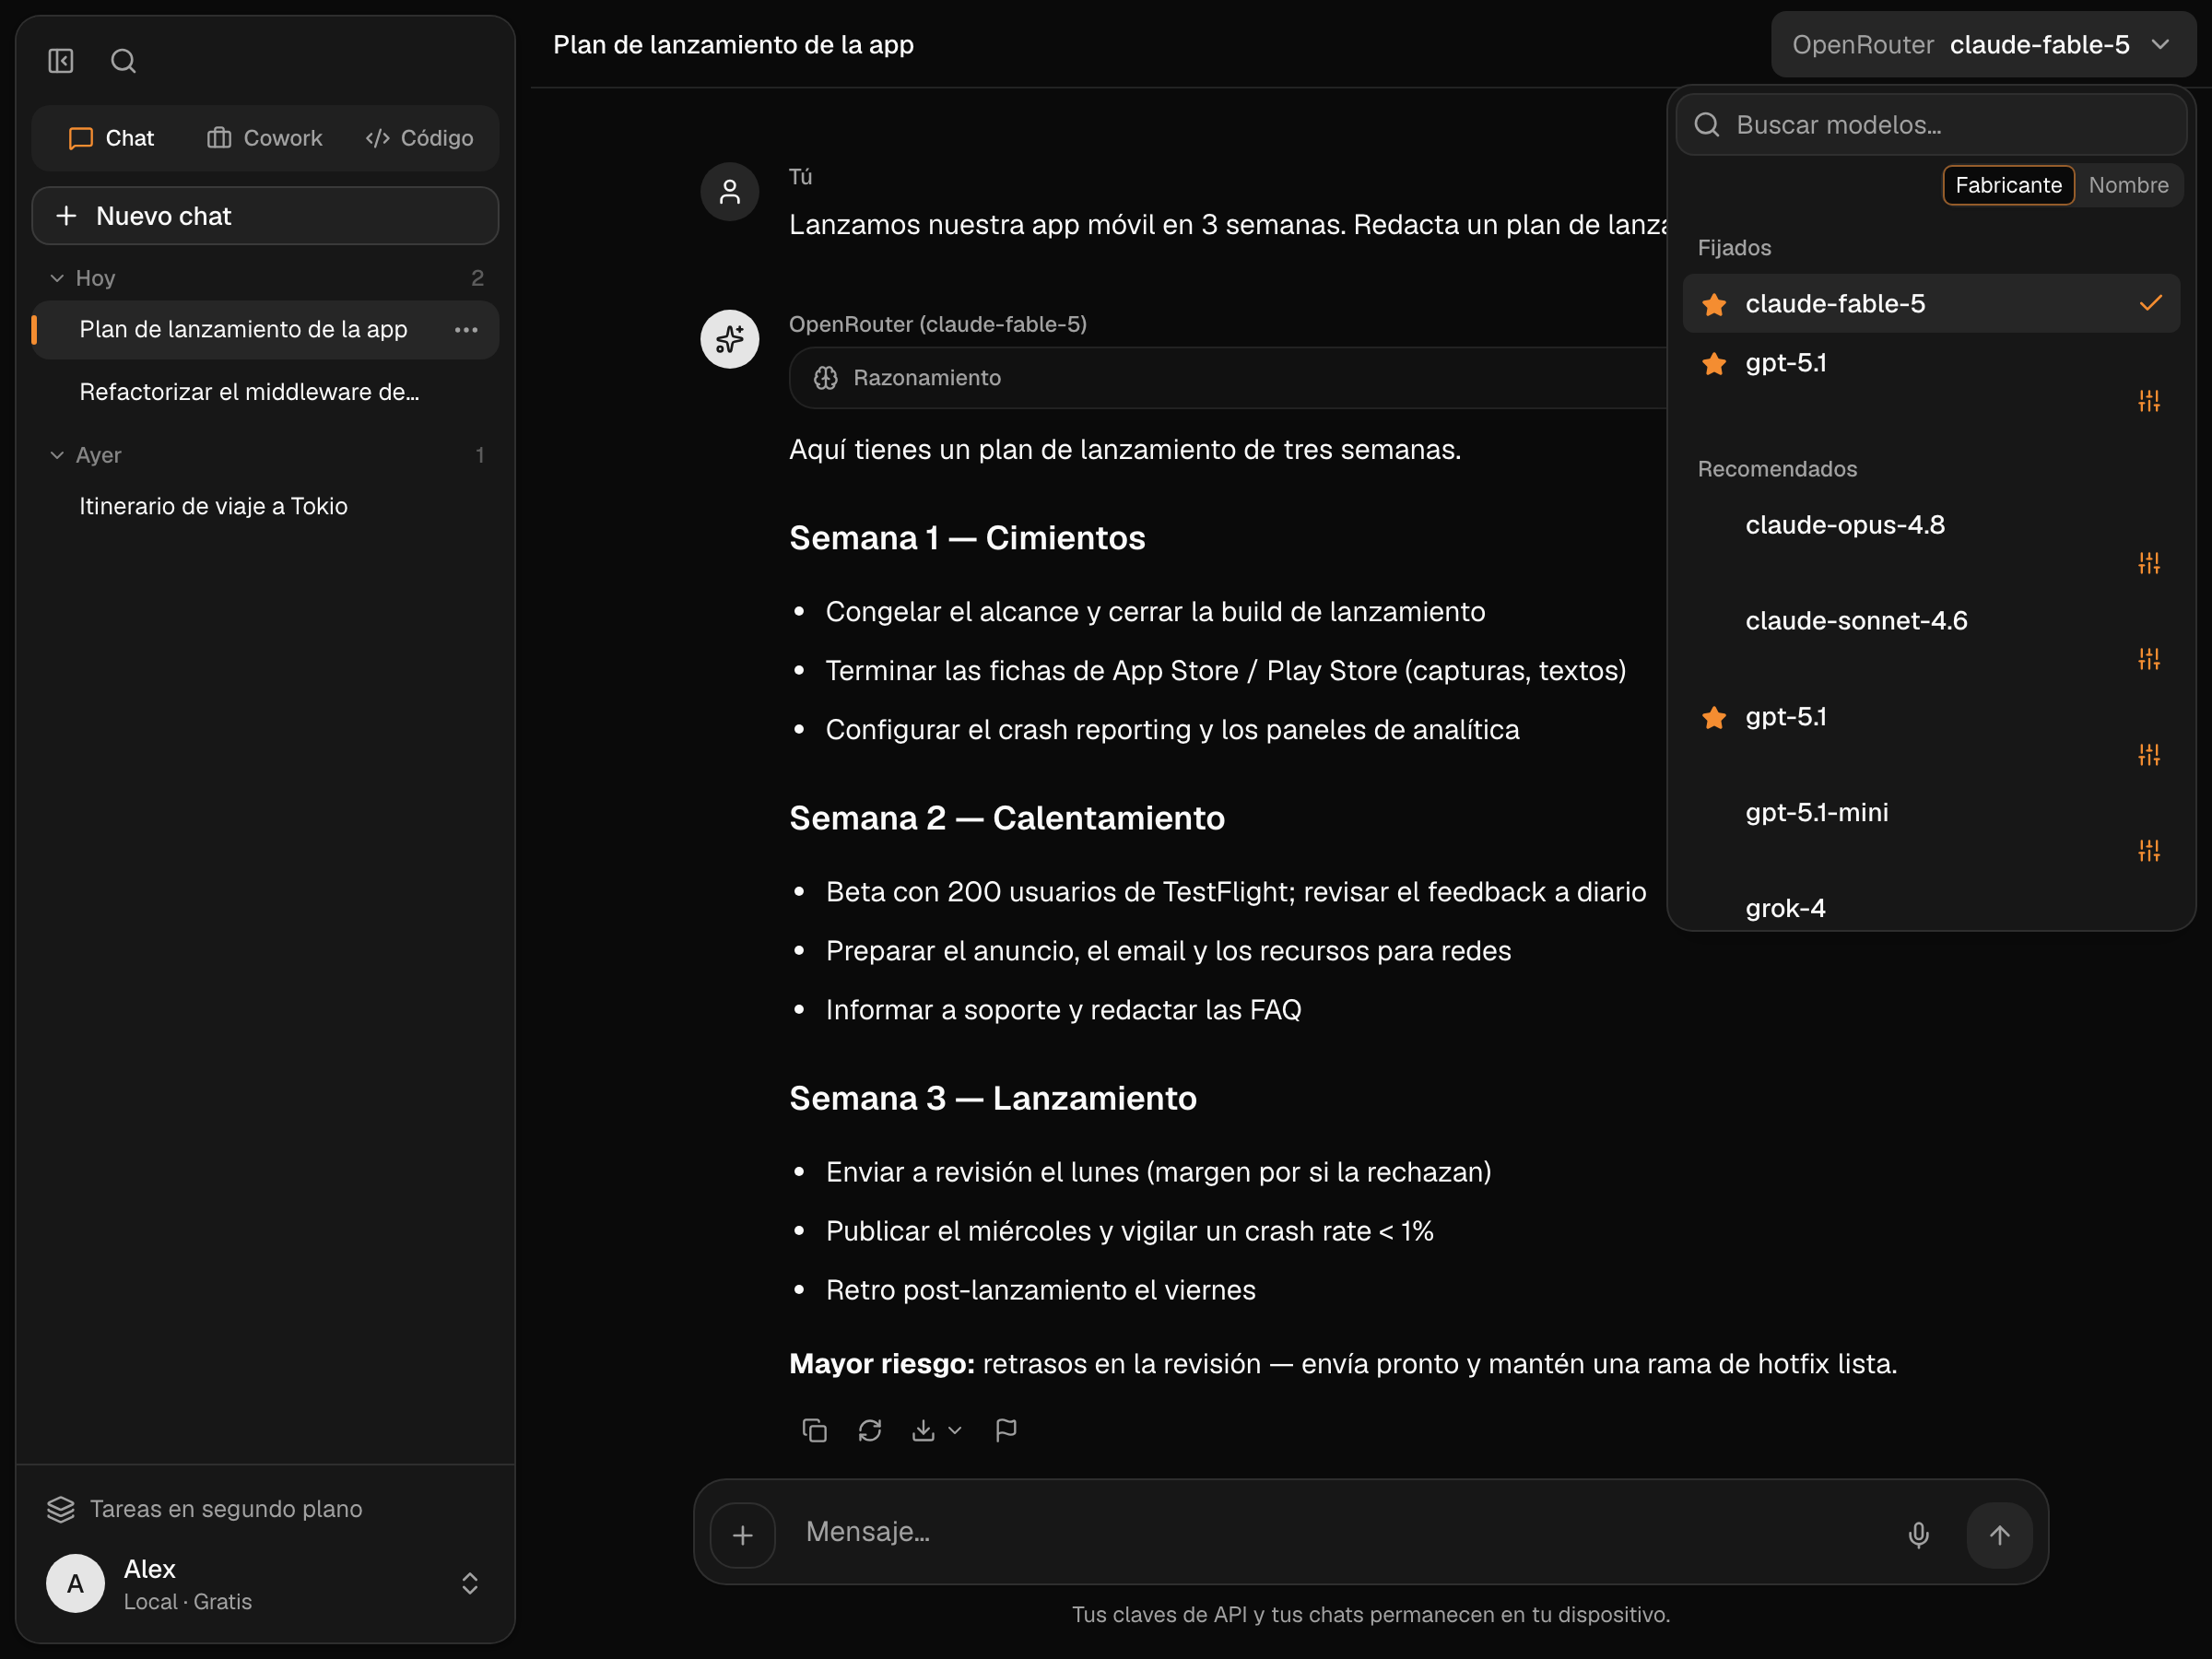Click the Recomendados section label
Screen dimensions: 2212x1659
1777,469
